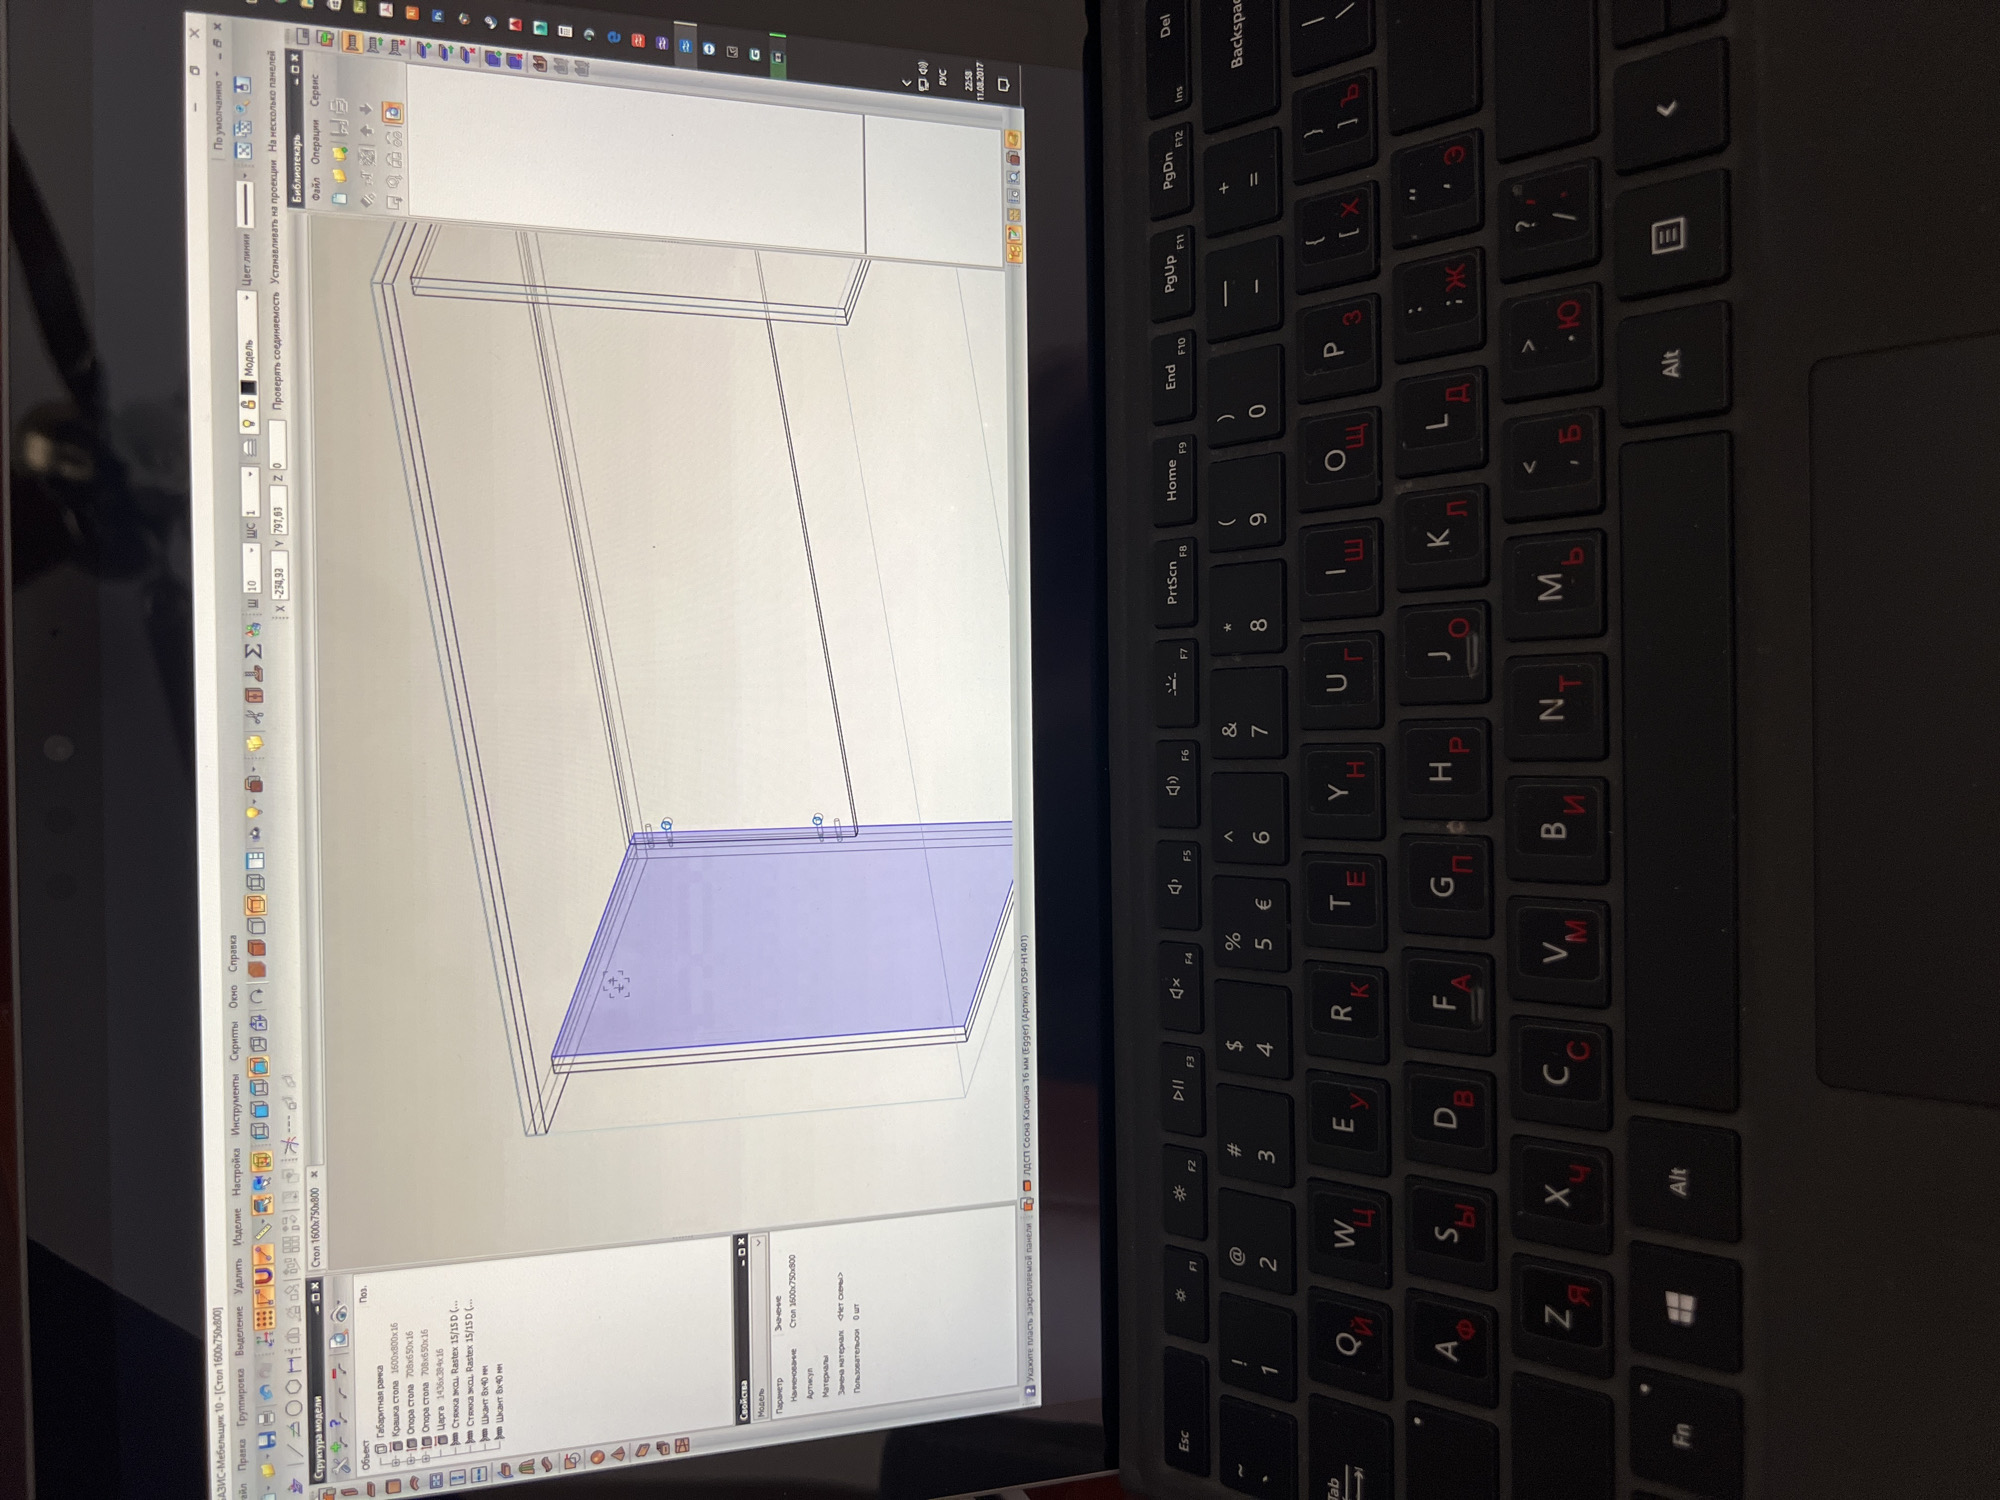
Task: Open the Правка menu
Action: point(243,1455)
